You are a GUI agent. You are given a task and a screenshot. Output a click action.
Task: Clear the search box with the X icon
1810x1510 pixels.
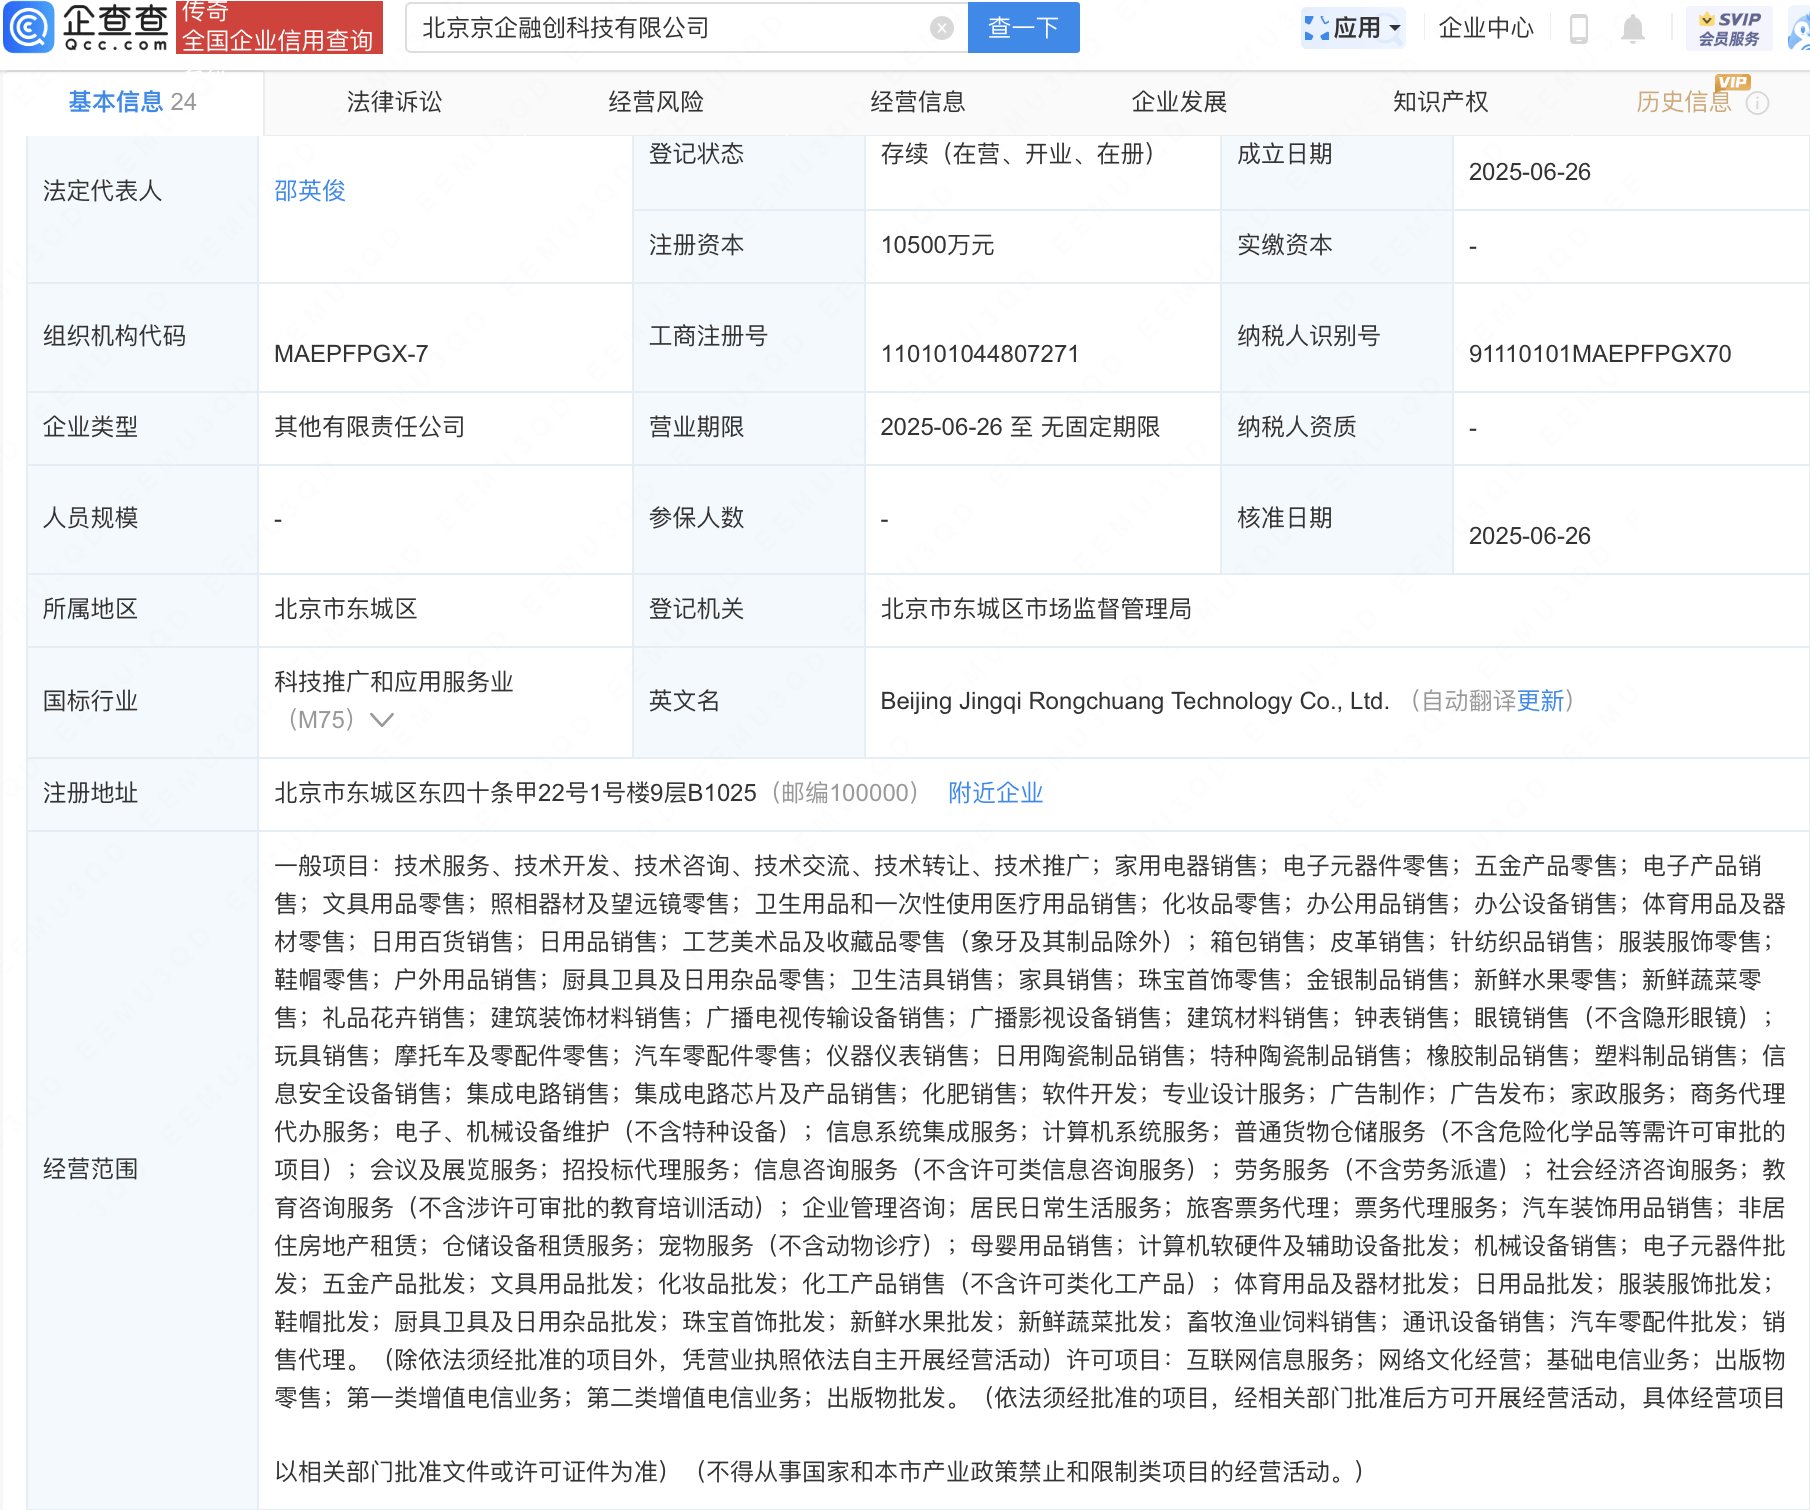tap(941, 28)
